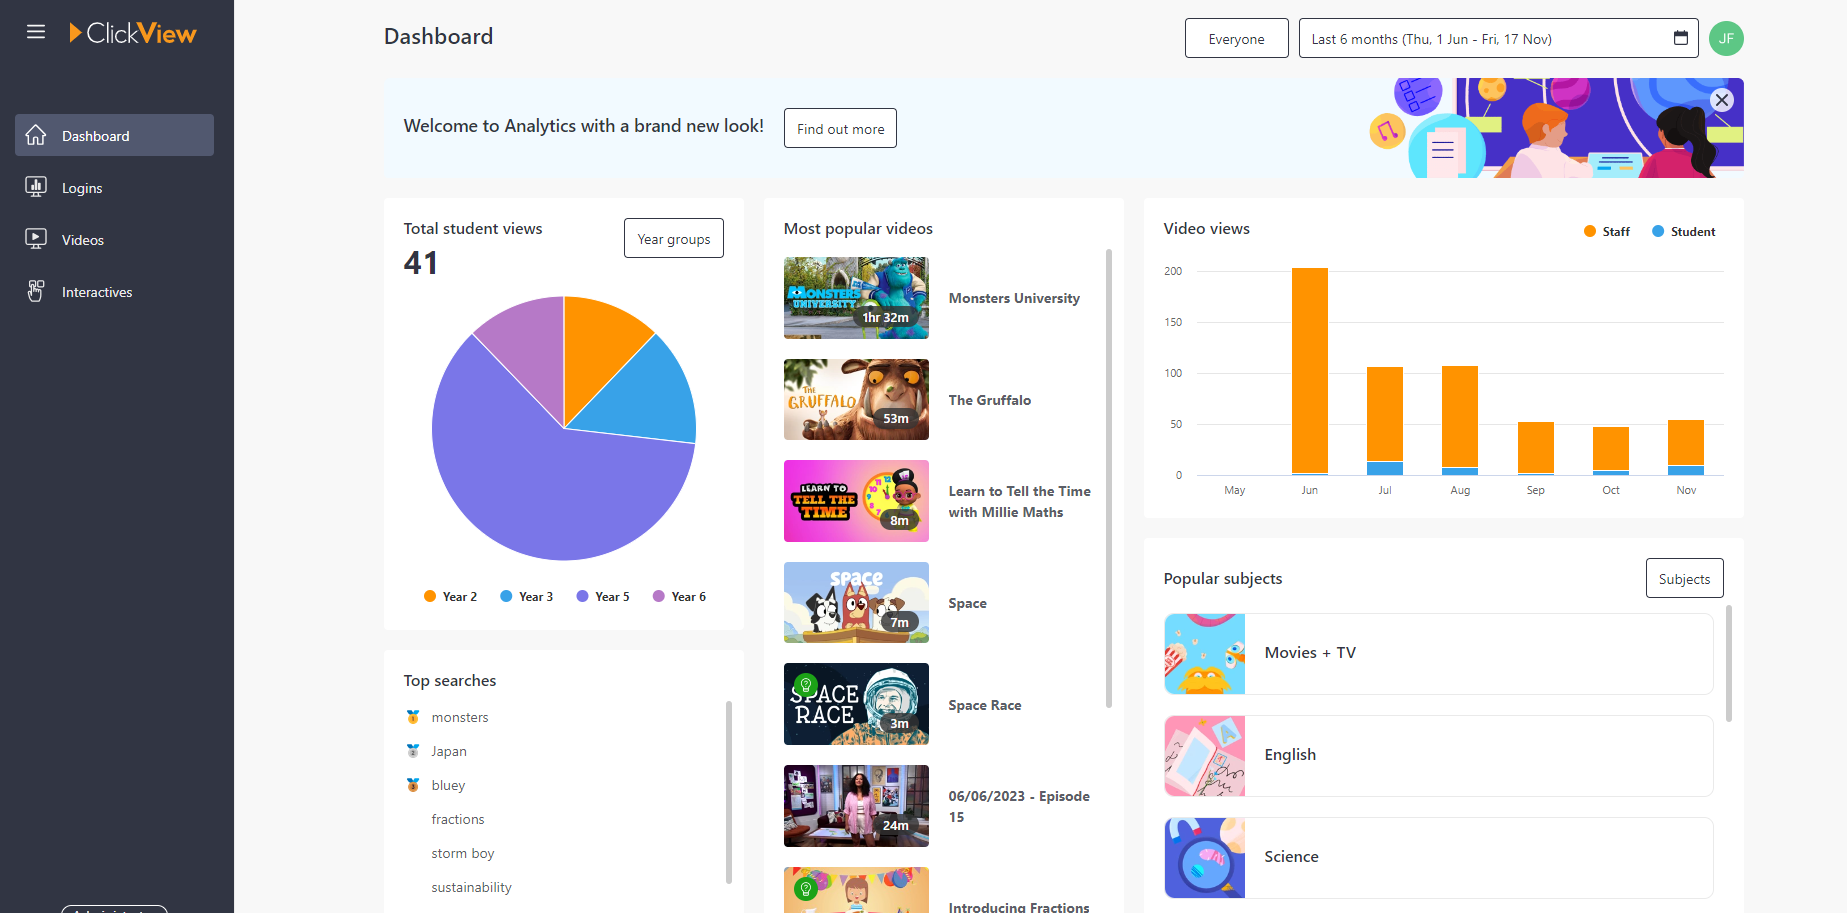Toggle Year 3 legend item

[x=526, y=596]
